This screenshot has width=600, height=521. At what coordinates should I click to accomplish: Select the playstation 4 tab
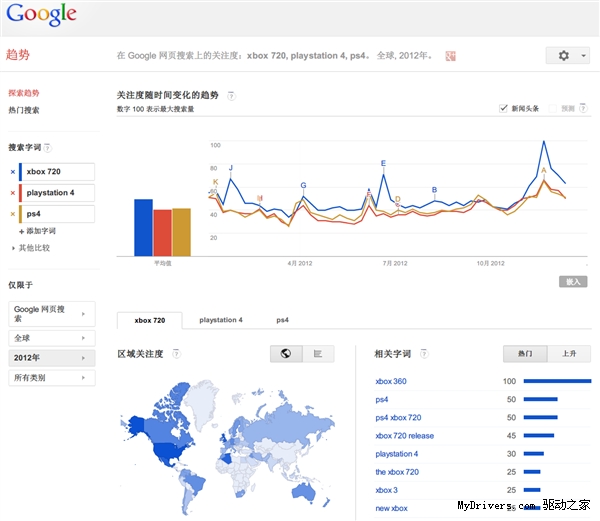click(x=221, y=320)
